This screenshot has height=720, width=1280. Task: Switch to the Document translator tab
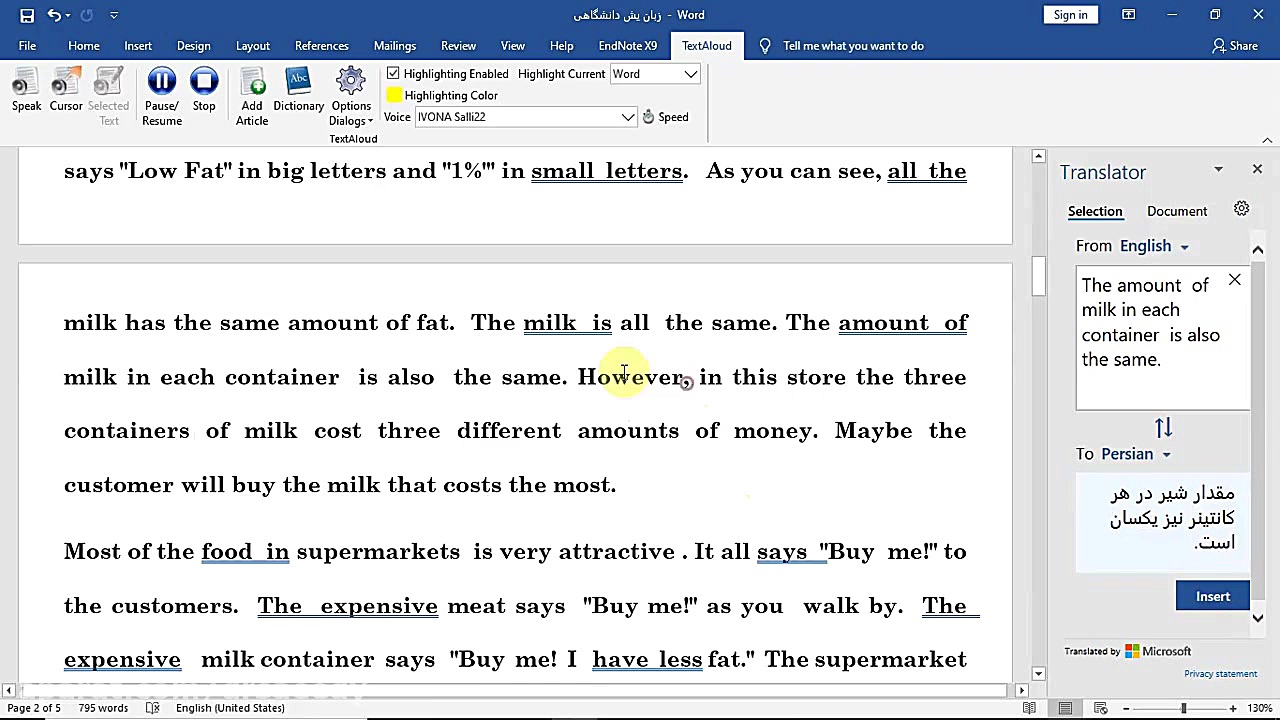tap(1177, 211)
